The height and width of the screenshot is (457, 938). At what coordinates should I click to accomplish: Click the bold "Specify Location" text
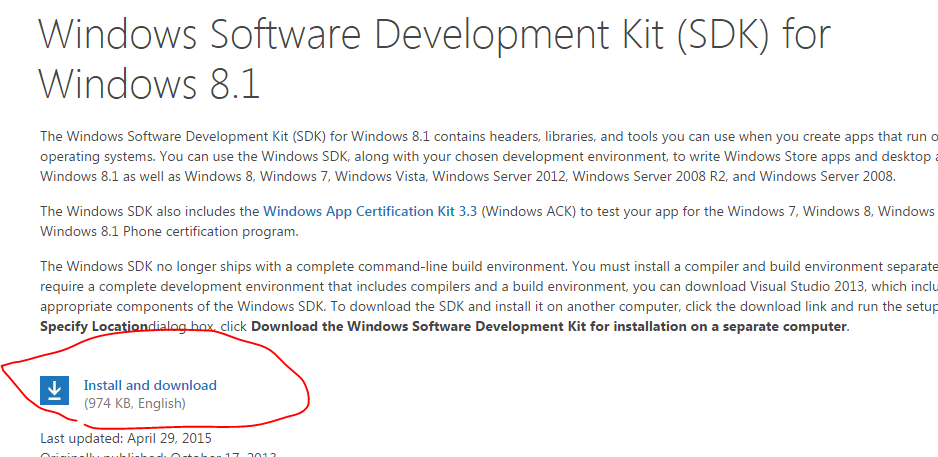tap(94, 327)
